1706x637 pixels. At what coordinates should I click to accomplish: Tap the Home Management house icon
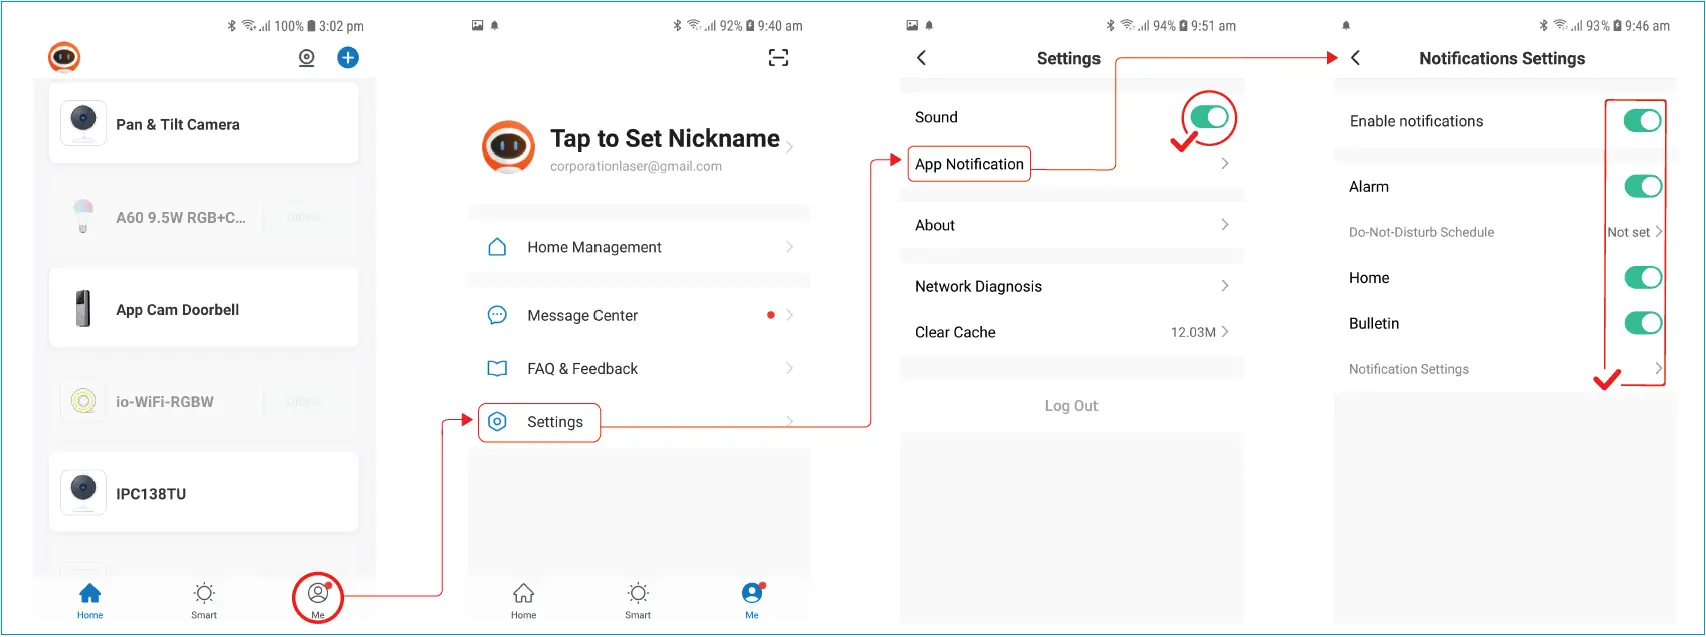pyautogui.click(x=497, y=247)
